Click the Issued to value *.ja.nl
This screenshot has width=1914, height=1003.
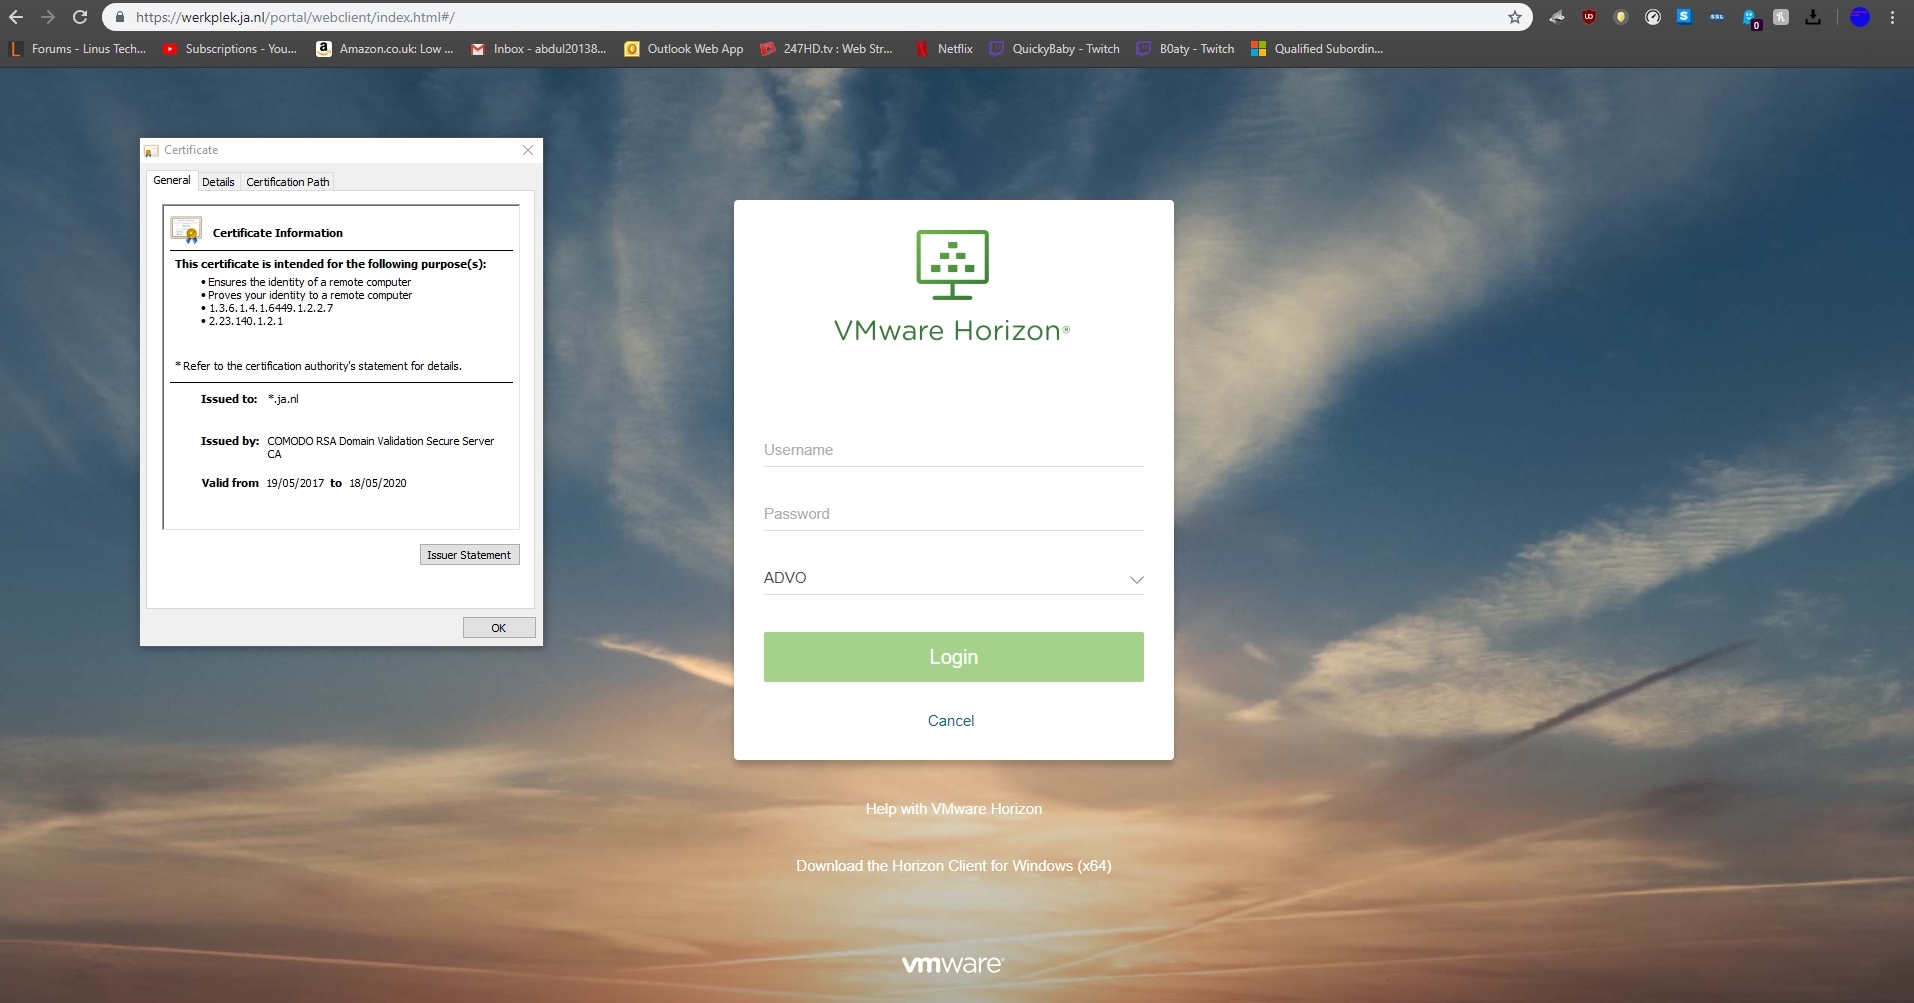283,399
